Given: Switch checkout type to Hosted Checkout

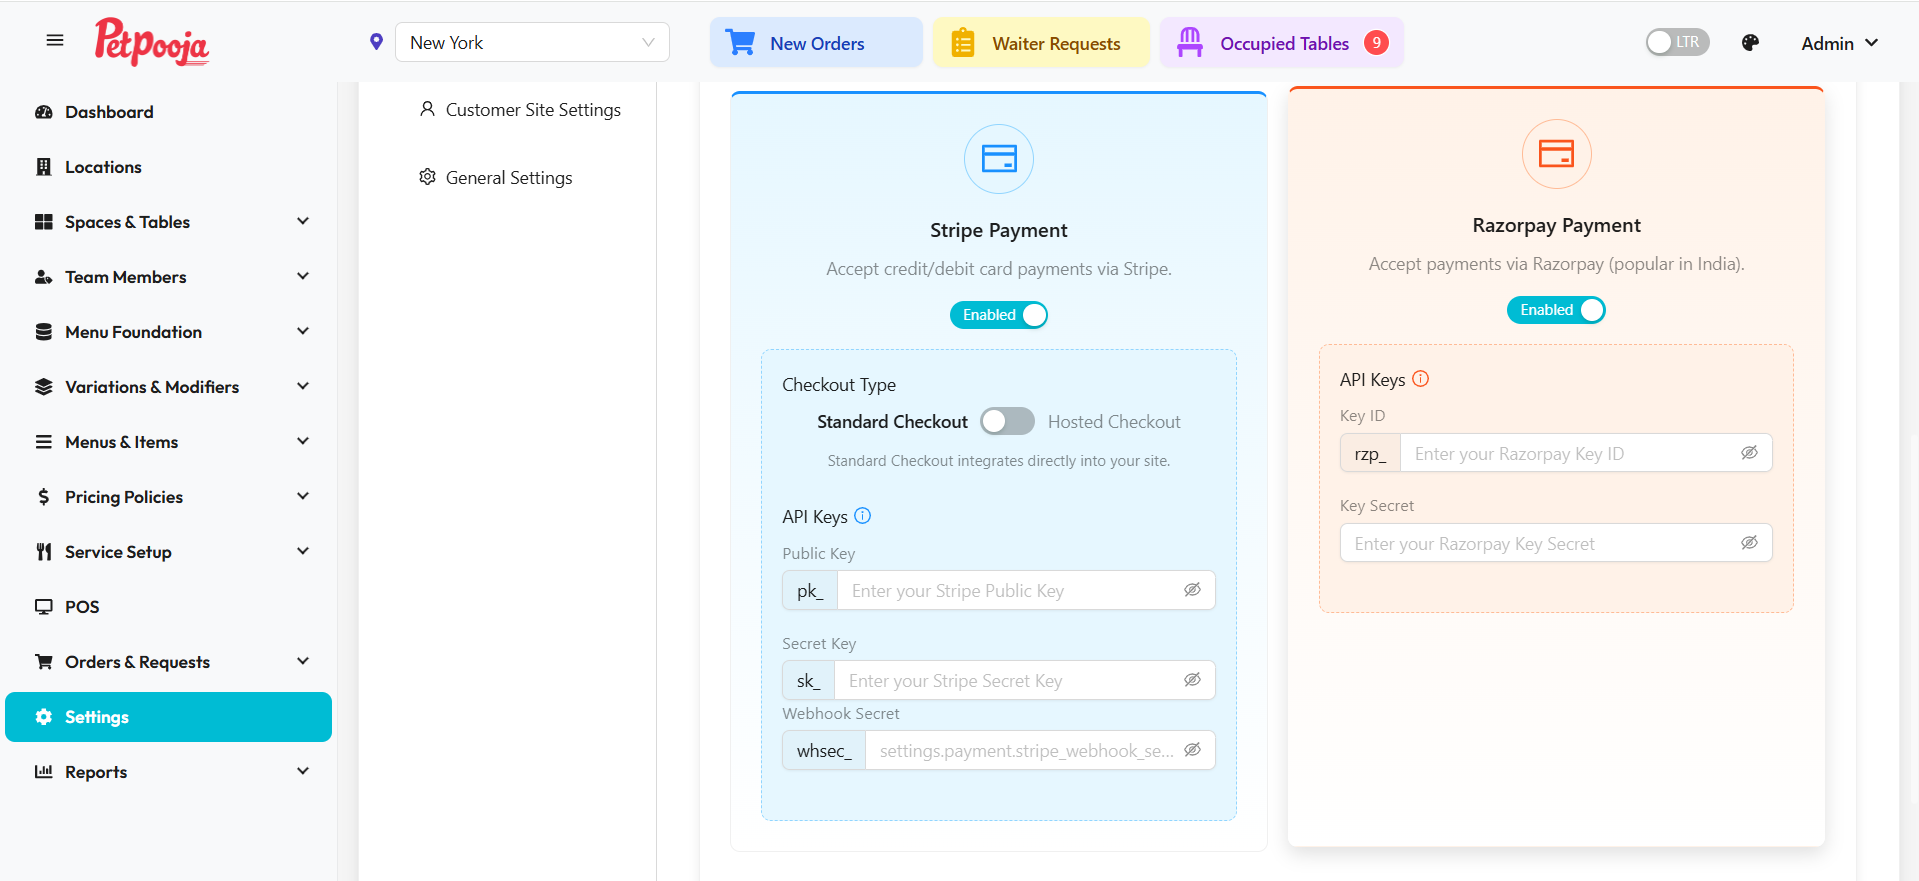Looking at the screenshot, I should coord(1007,421).
